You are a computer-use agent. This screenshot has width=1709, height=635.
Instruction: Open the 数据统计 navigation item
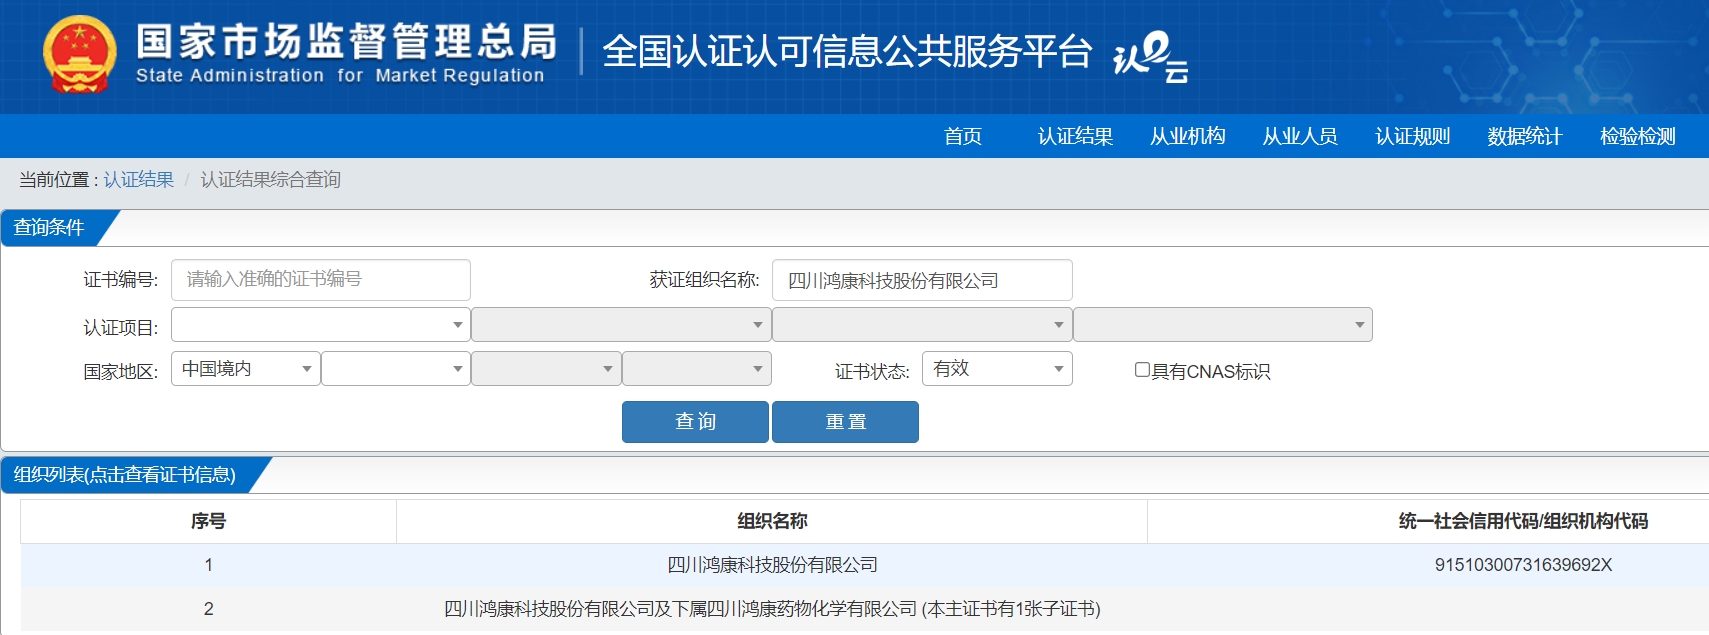tap(1525, 136)
